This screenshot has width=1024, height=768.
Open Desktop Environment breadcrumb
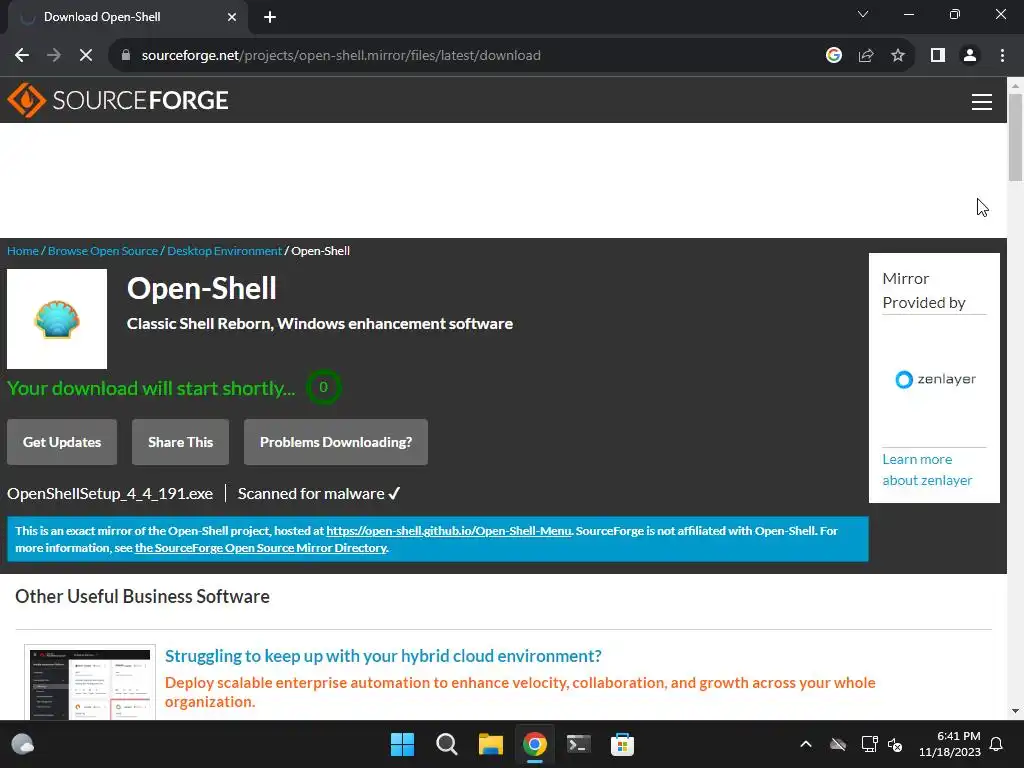tap(225, 251)
